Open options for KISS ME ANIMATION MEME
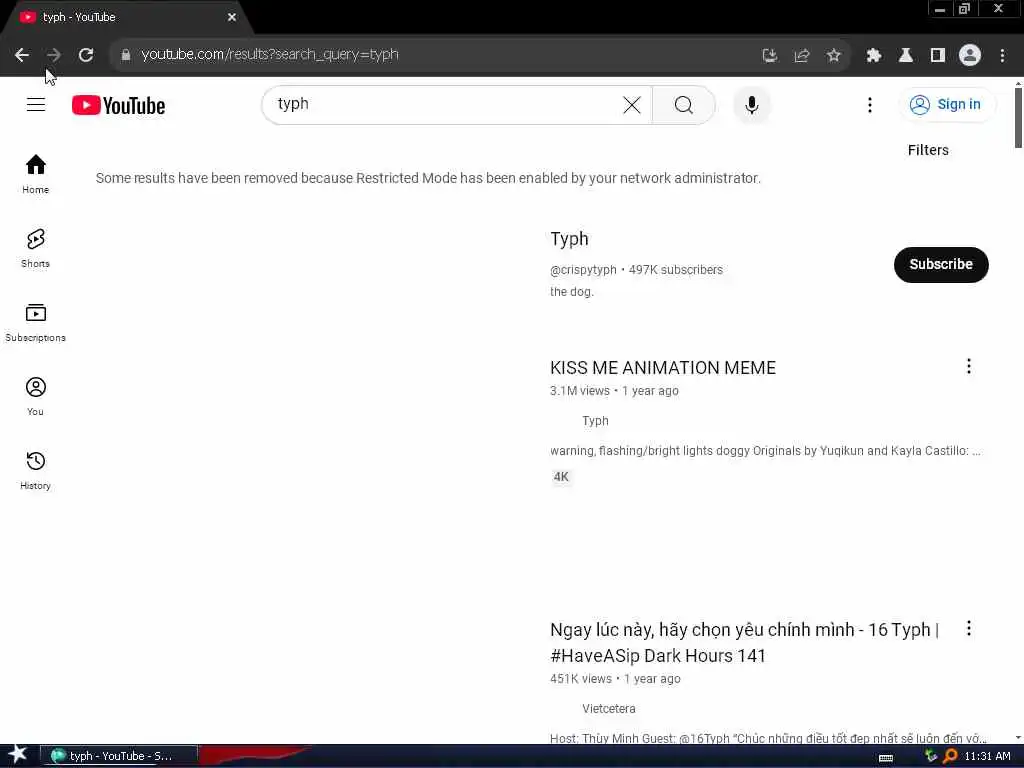Image resolution: width=1024 pixels, height=768 pixels. pos(968,366)
